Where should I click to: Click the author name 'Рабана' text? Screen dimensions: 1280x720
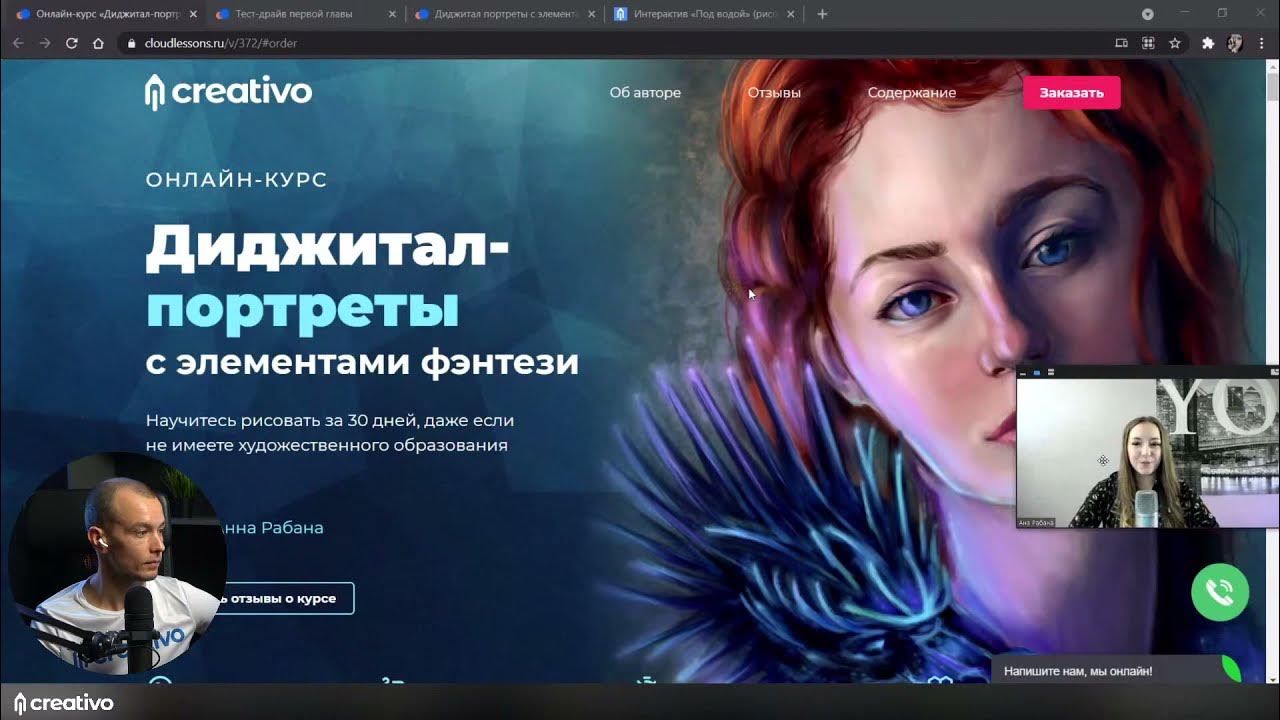(x=292, y=528)
